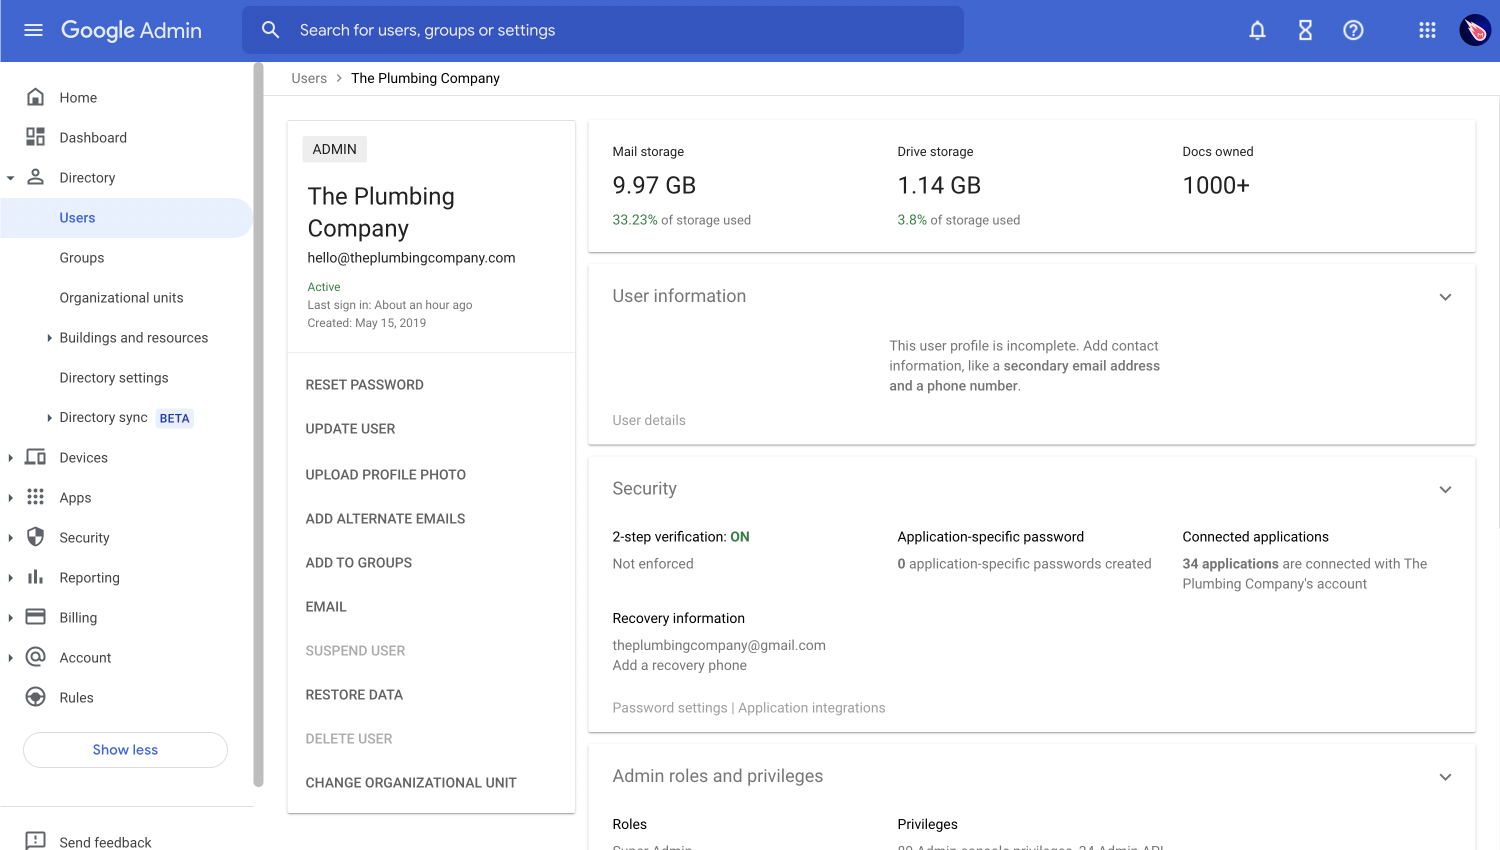The height and width of the screenshot is (850, 1500).
Task: Click the Send feedback icon
Action: [x=35, y=841]
